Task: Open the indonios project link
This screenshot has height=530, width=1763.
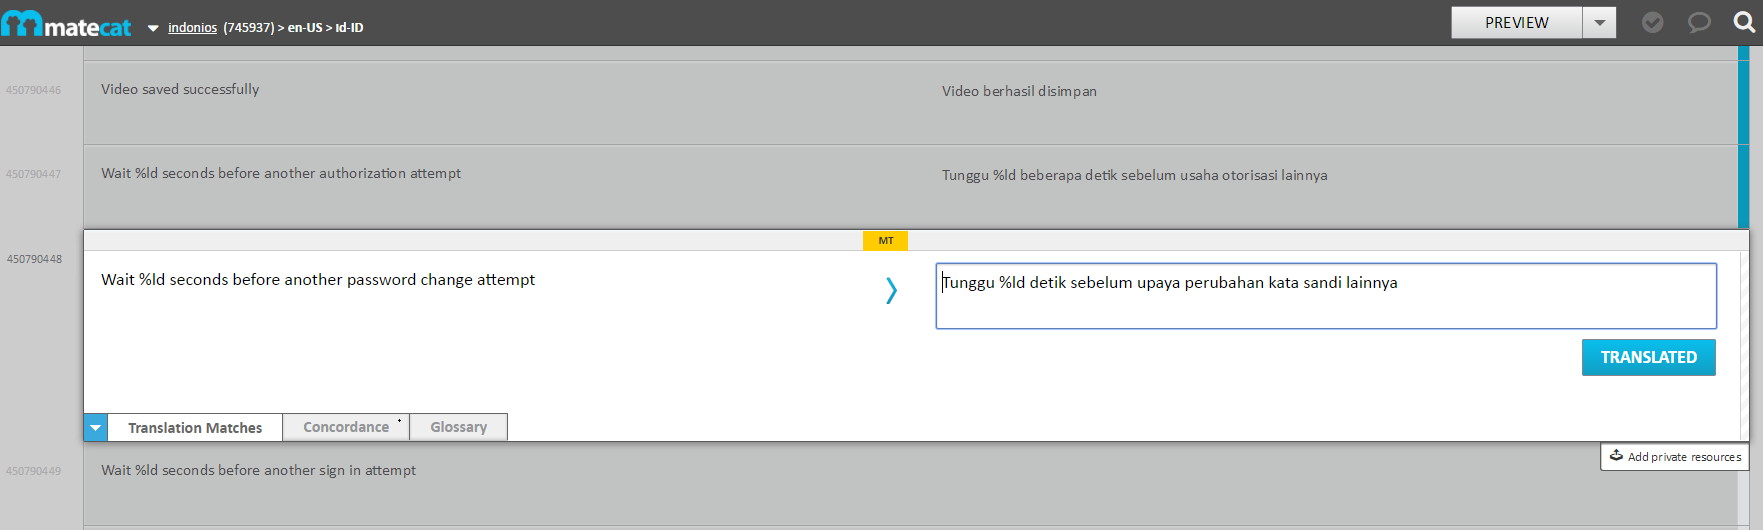Action: click(192, 28)
